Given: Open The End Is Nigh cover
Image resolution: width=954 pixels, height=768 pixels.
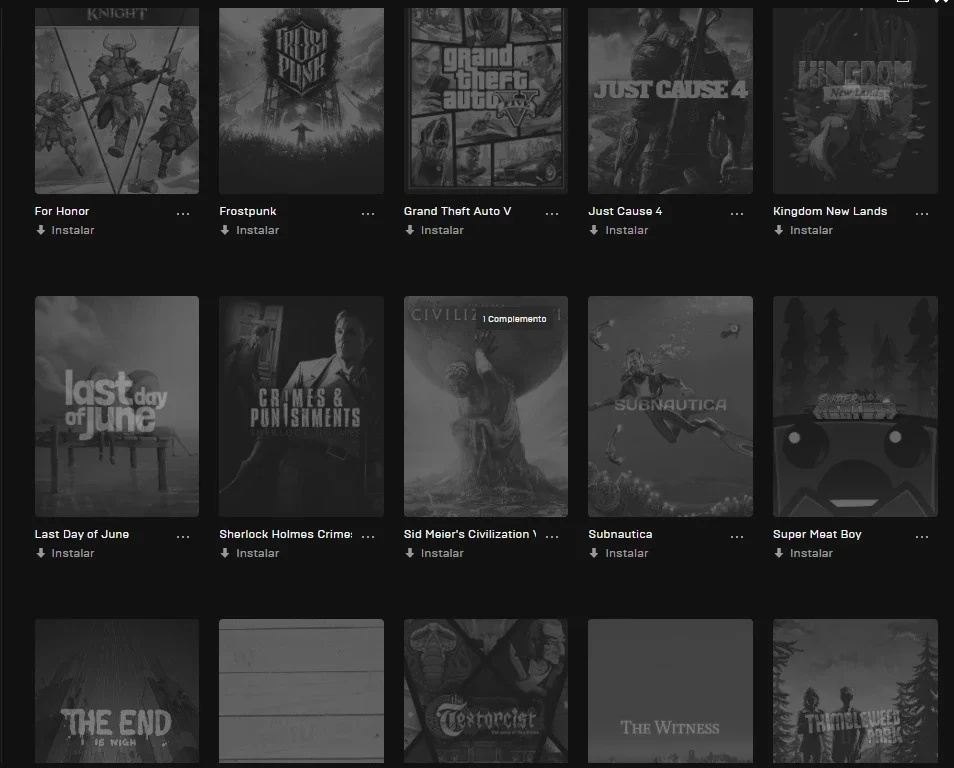Looking at the screenshot, I should pos(117,691).
